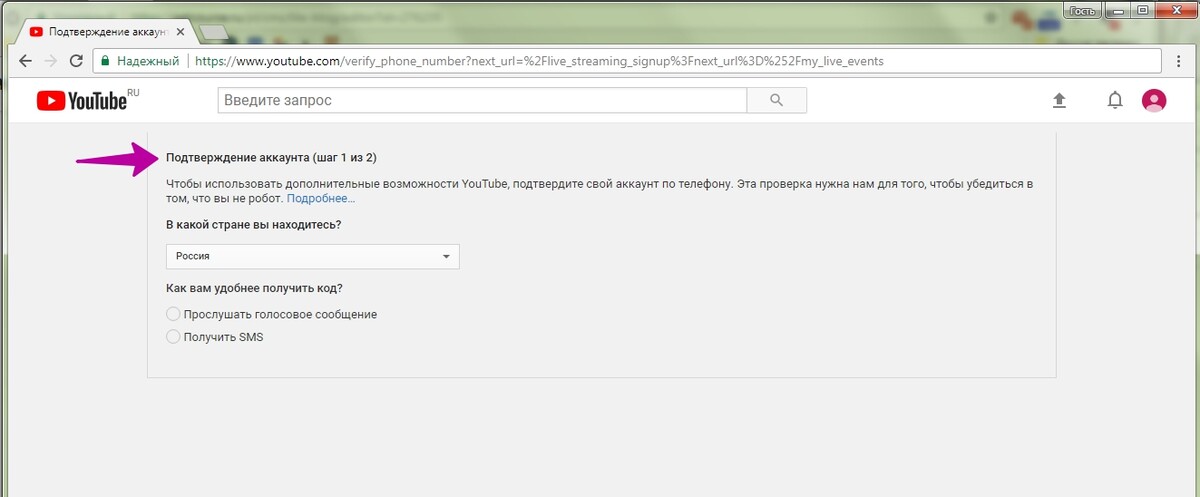Close the Chrome window

(1175, 10)
